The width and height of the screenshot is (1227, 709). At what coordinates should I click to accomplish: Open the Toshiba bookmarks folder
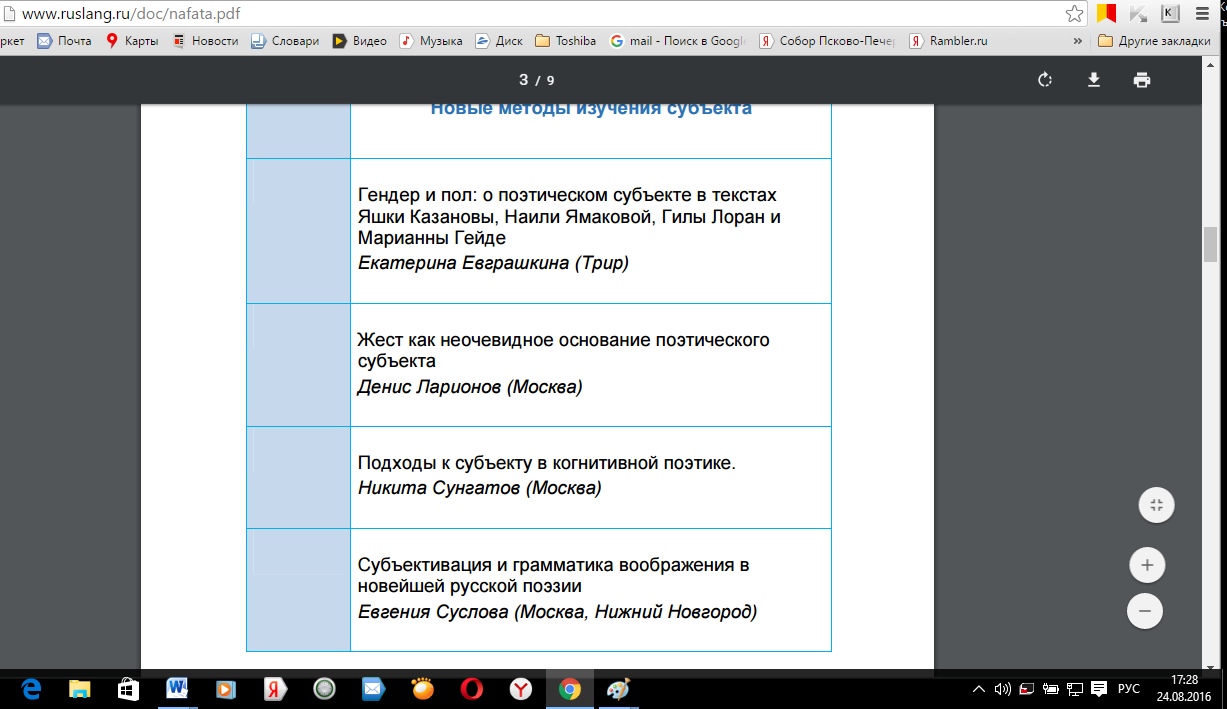pos(565,41)
